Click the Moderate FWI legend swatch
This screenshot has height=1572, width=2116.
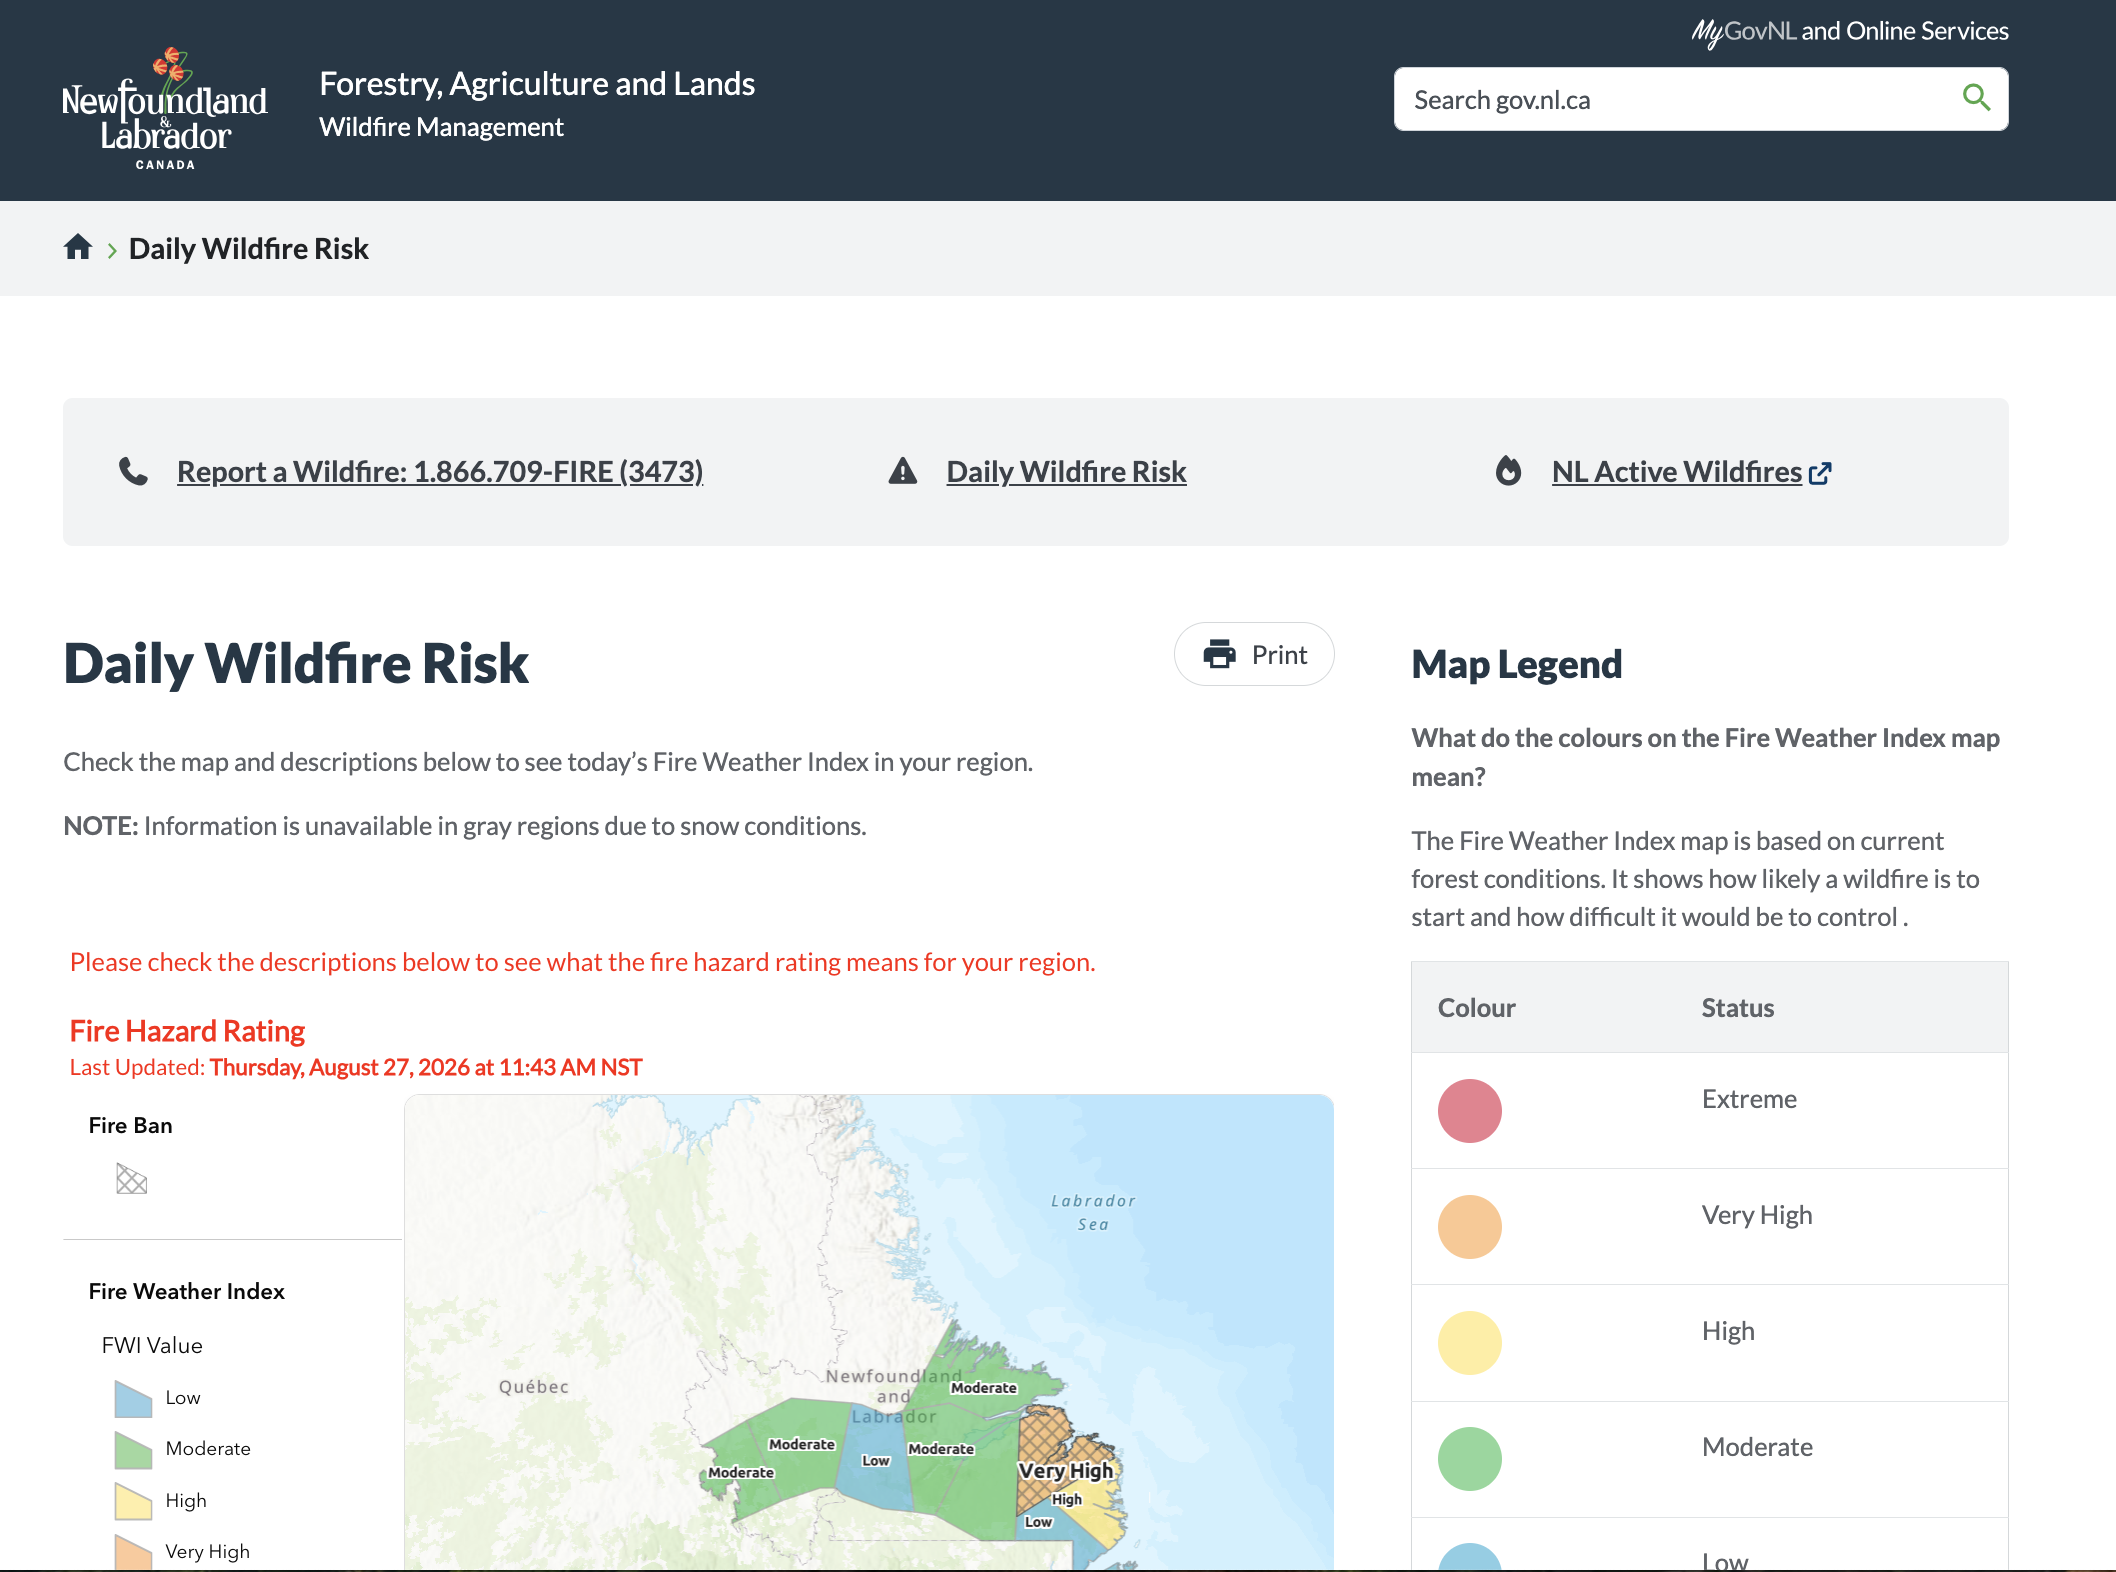point(133,1449)
